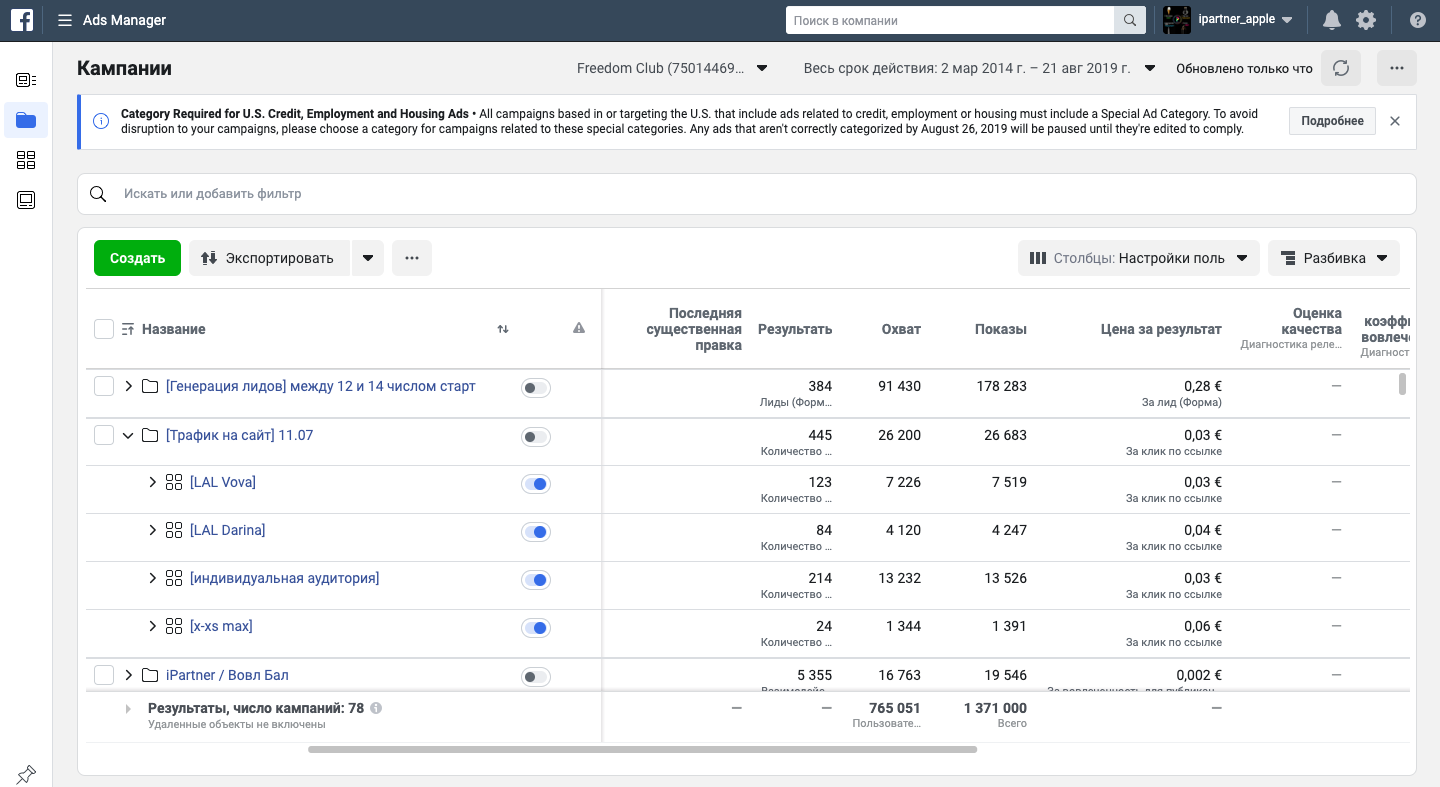This screenshot has height=787, width=1440.
Task: Click the Подробнее button in notice
Action: [1332, 121]
